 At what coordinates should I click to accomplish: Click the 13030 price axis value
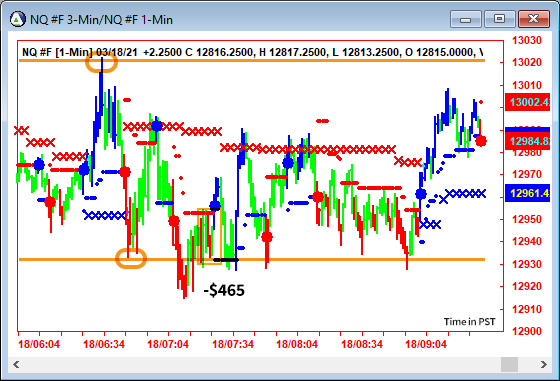point(527,40)
